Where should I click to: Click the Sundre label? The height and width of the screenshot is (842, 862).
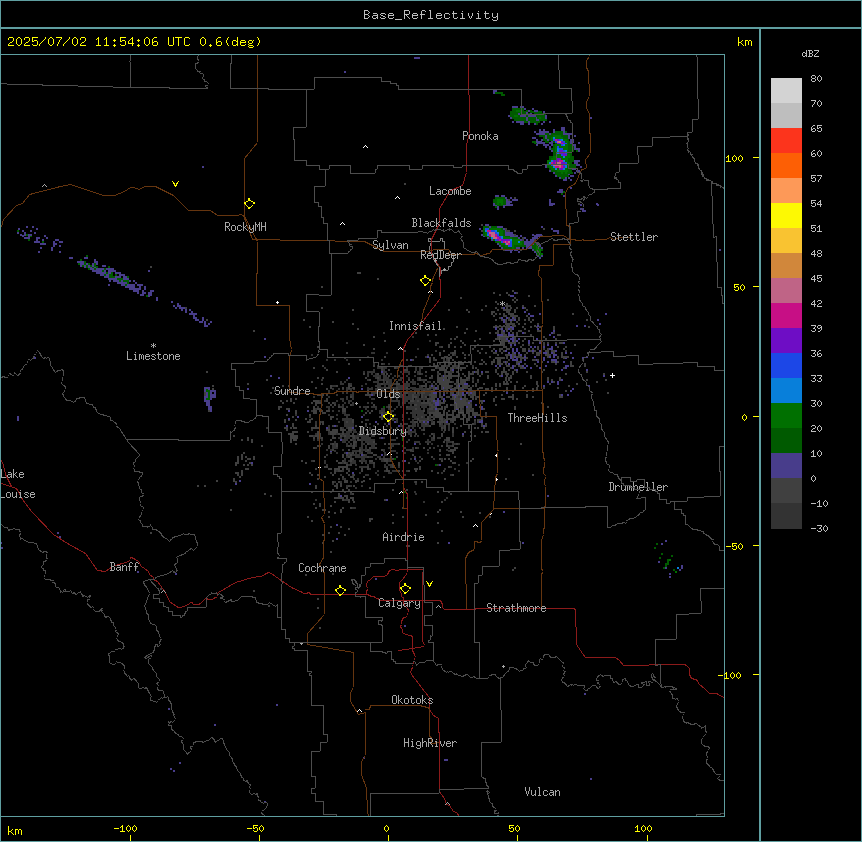pyautogui.click(x=292, y=391)
